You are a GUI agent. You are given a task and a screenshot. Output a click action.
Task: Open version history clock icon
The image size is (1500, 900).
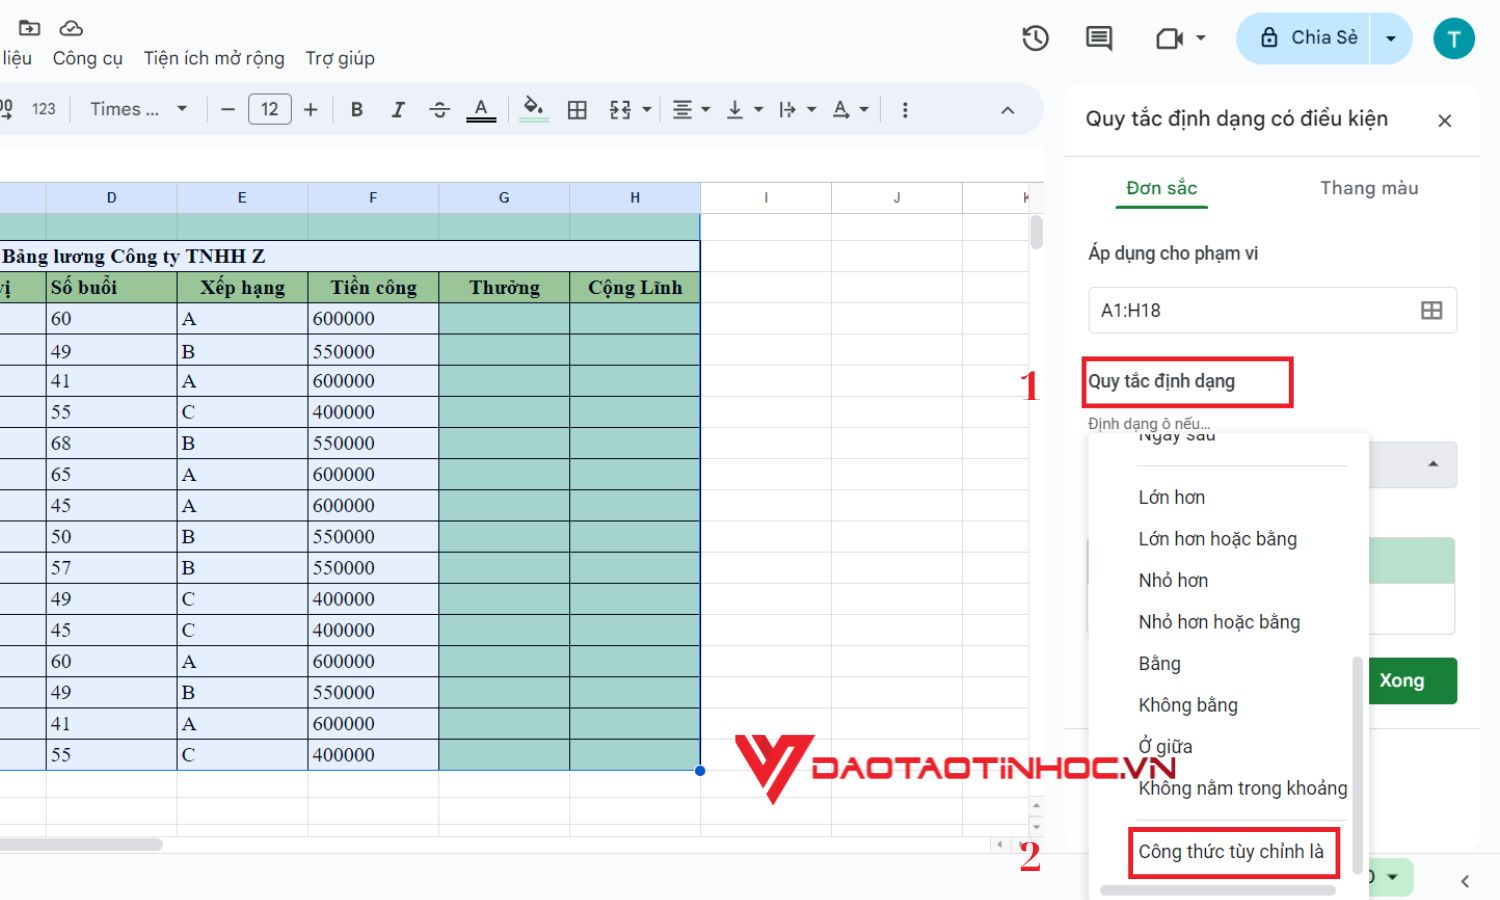coord(1035,39)
